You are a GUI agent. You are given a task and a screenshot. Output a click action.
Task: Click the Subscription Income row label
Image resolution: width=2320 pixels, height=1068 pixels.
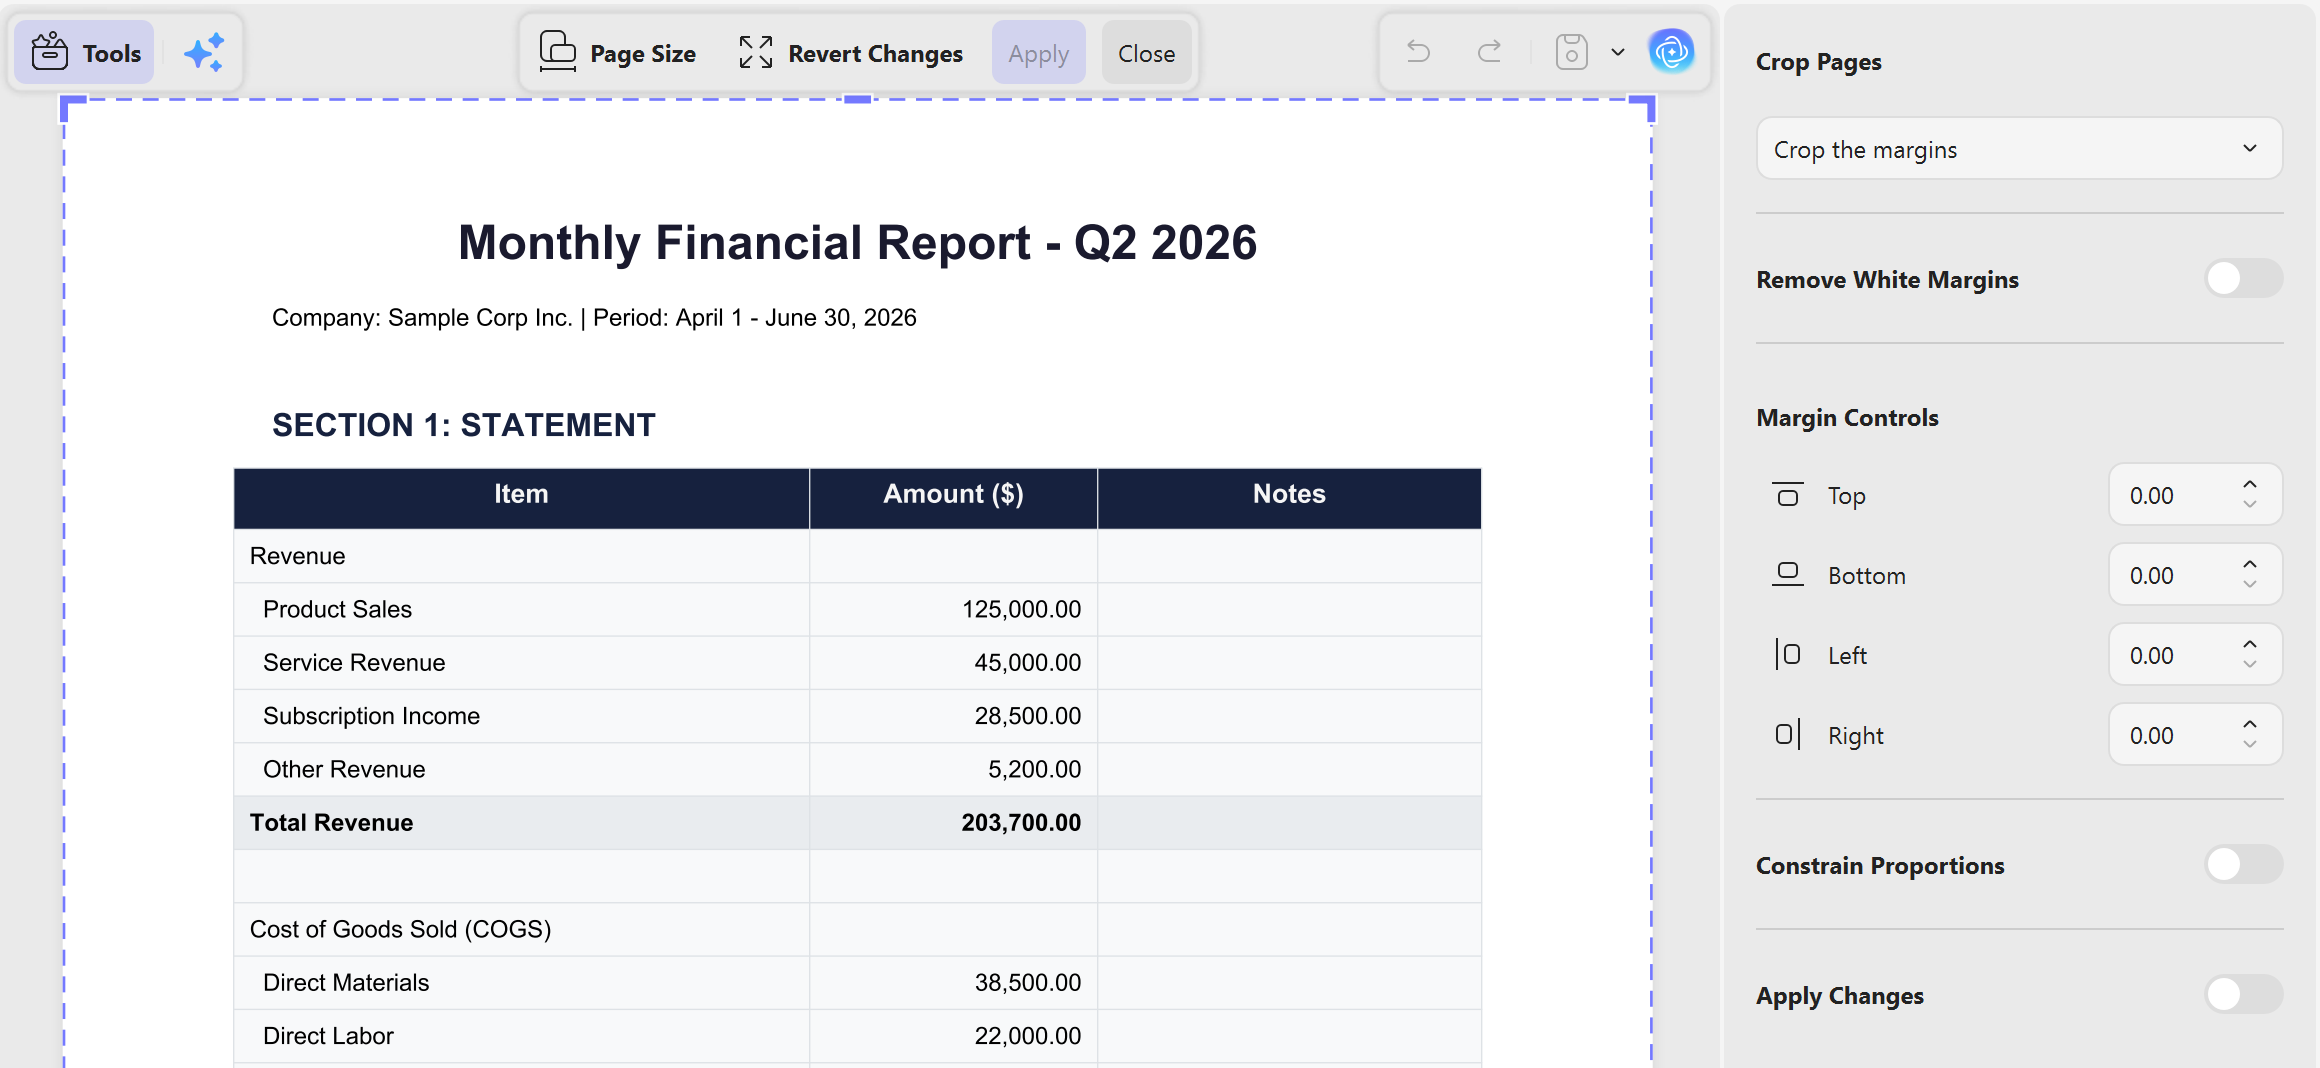pyautogui.click(x=371, y=716)
